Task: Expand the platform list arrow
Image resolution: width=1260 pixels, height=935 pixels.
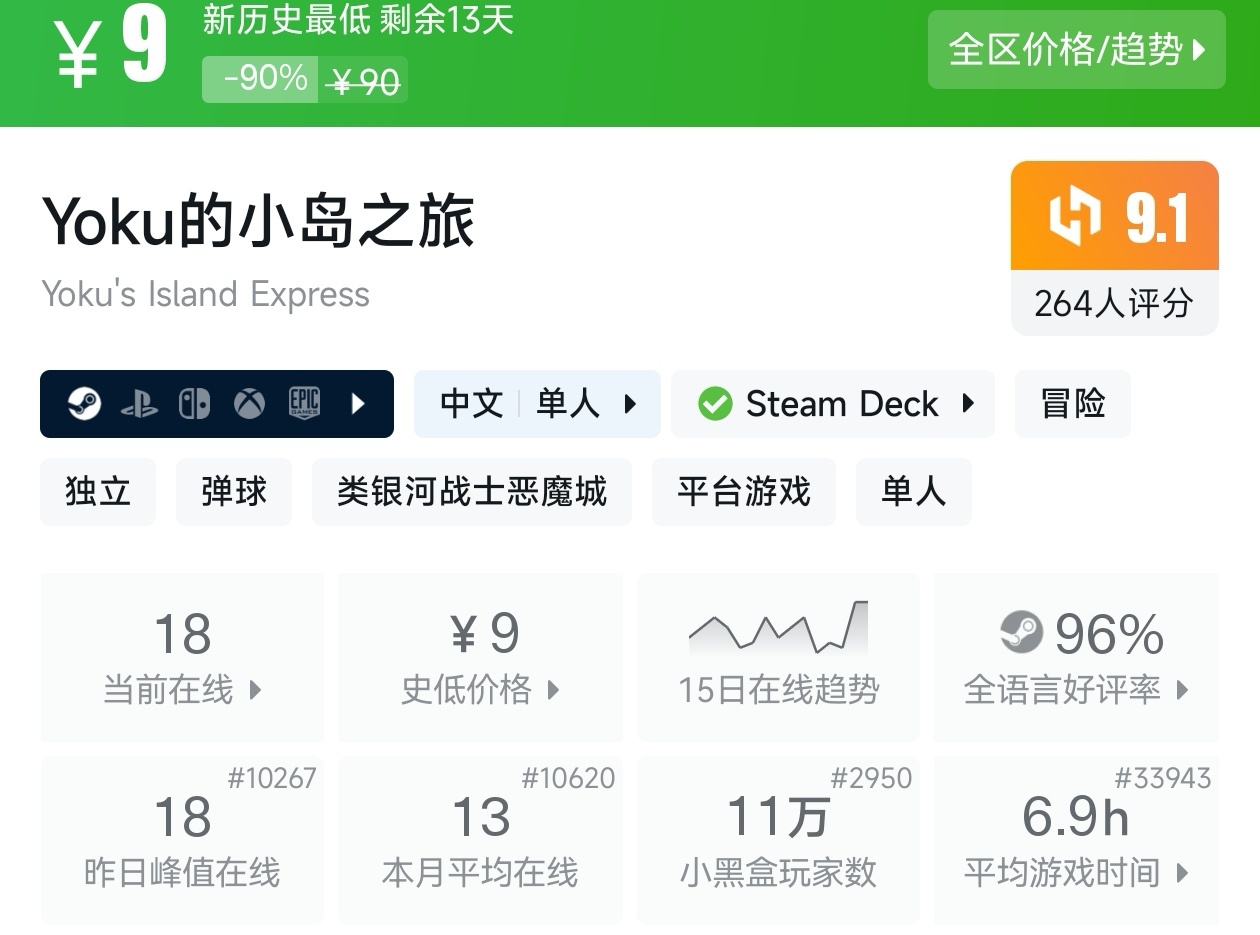Action: click(358, 404)
